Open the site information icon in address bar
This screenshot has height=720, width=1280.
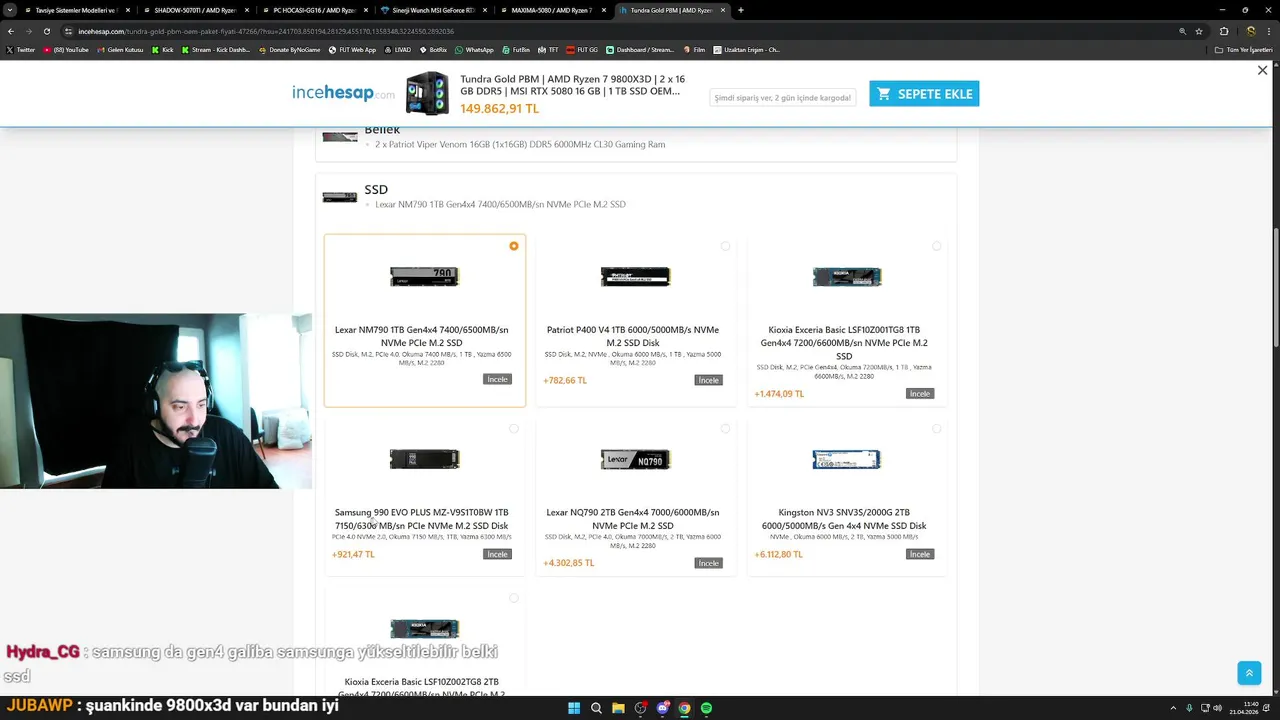coord(69,31)
